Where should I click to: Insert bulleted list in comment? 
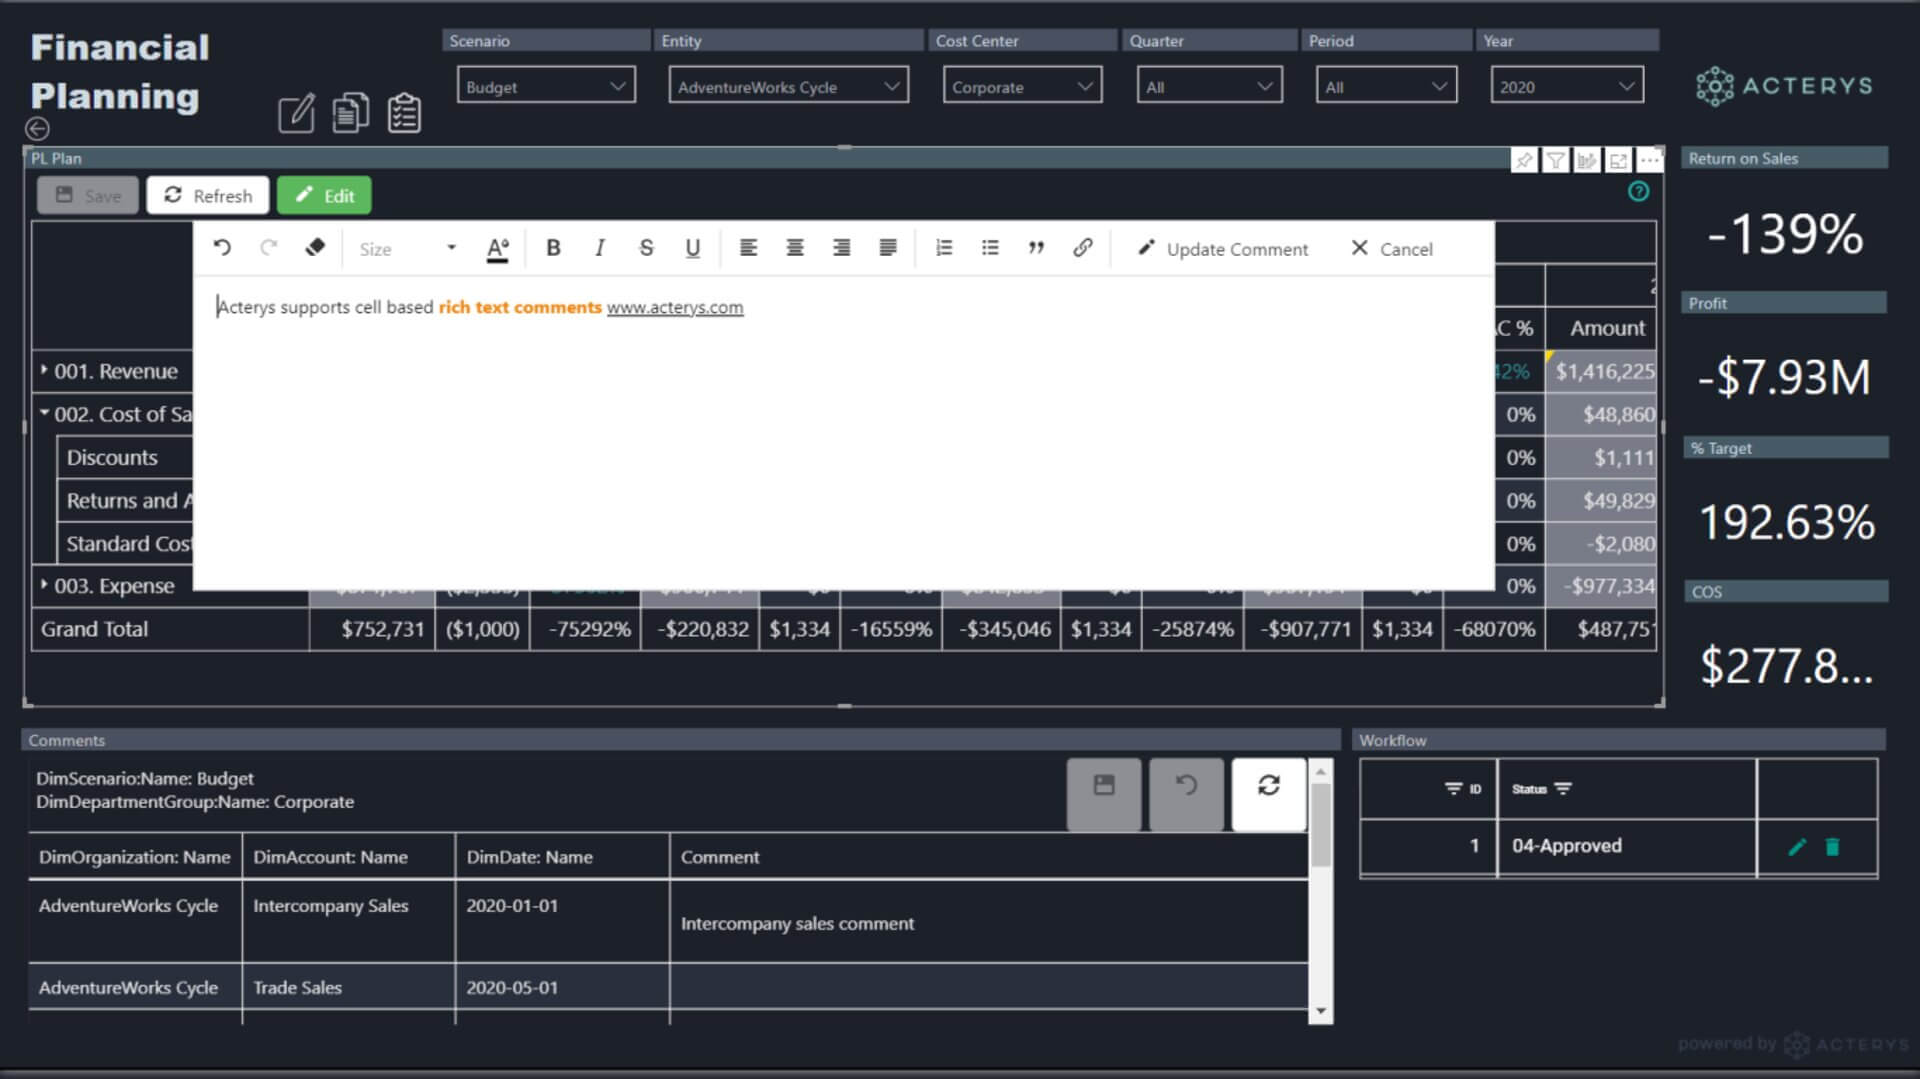coord(990,248)
